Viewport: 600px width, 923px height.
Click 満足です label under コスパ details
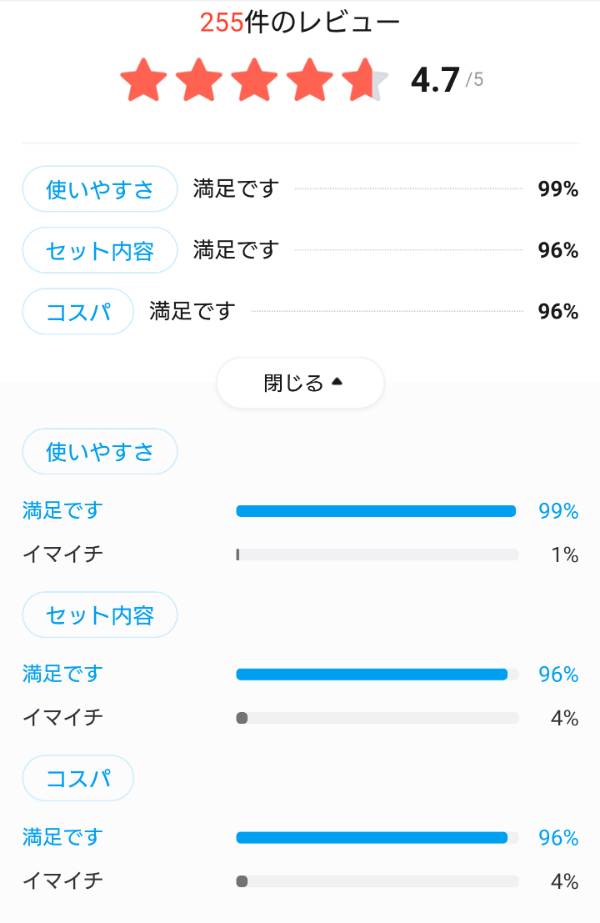click(62, 836)
